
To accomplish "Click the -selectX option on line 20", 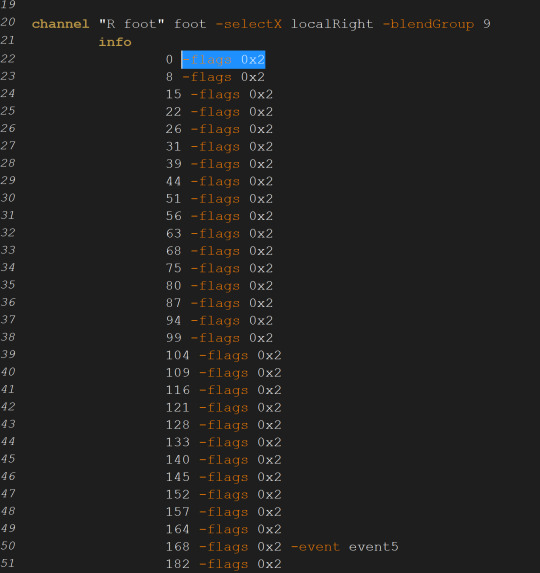I will point(248,24).
